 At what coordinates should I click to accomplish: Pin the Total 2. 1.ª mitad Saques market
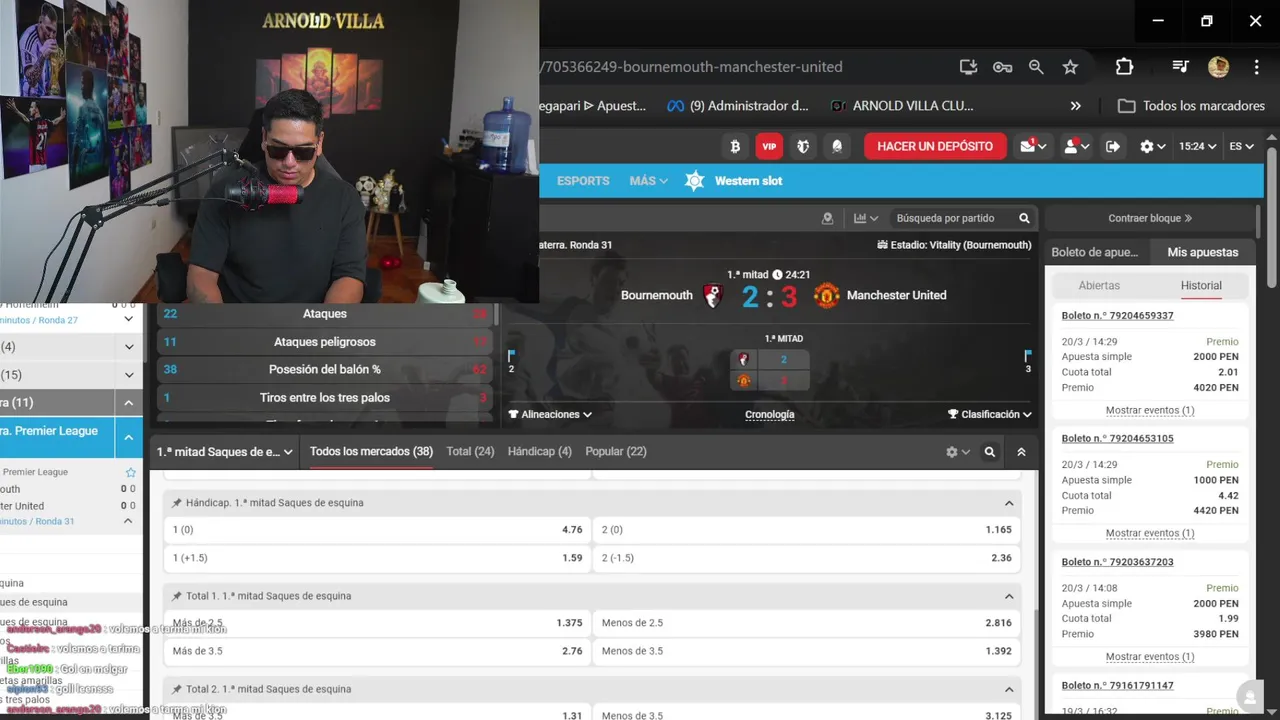point(177,689)
